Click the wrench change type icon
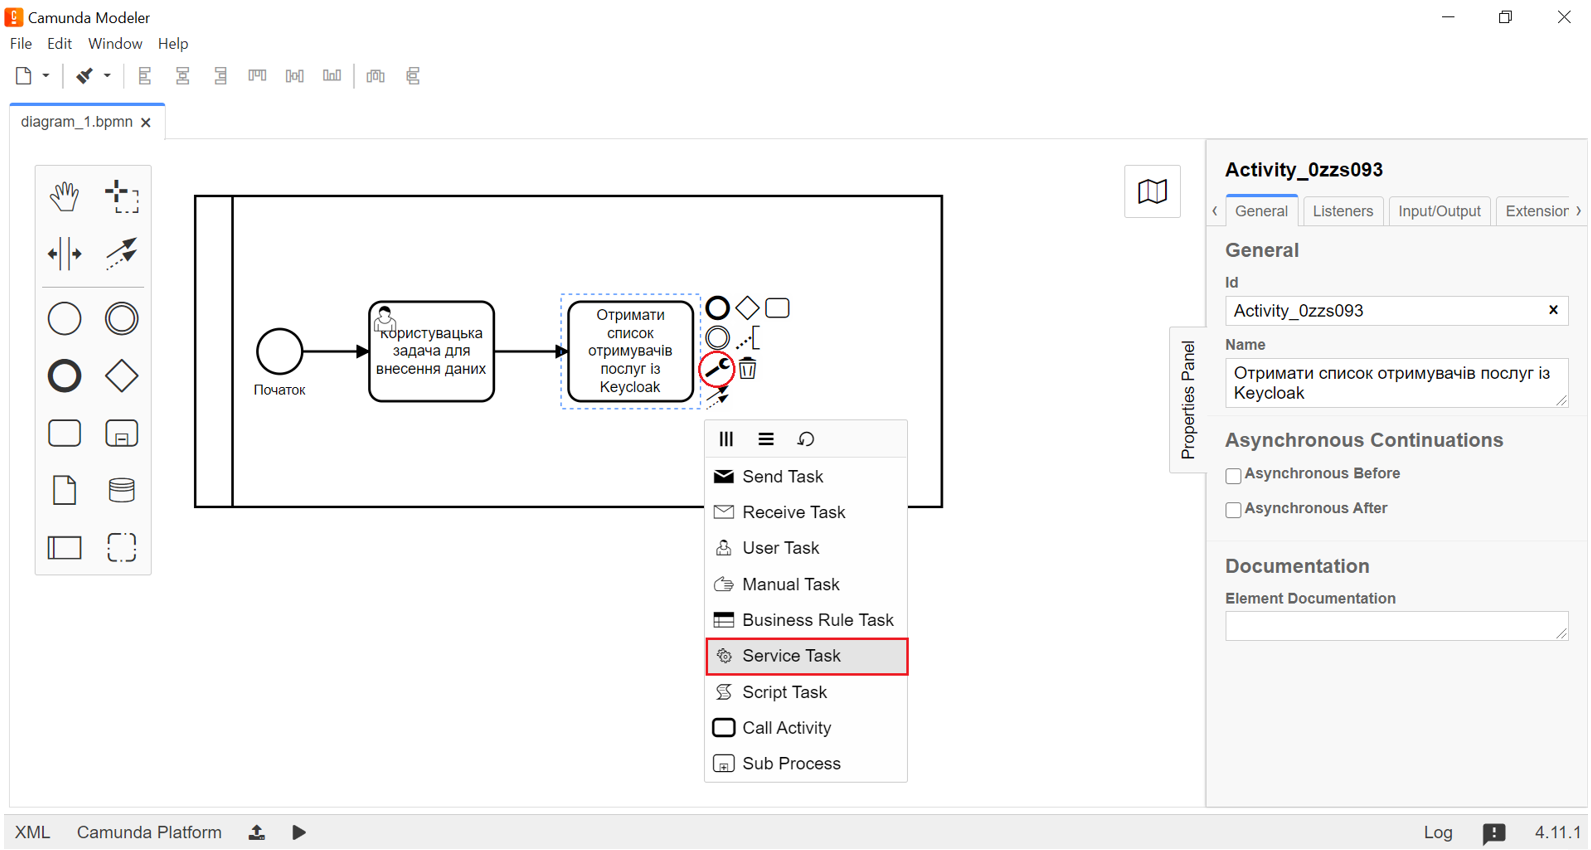 click(x=717, y=369)
